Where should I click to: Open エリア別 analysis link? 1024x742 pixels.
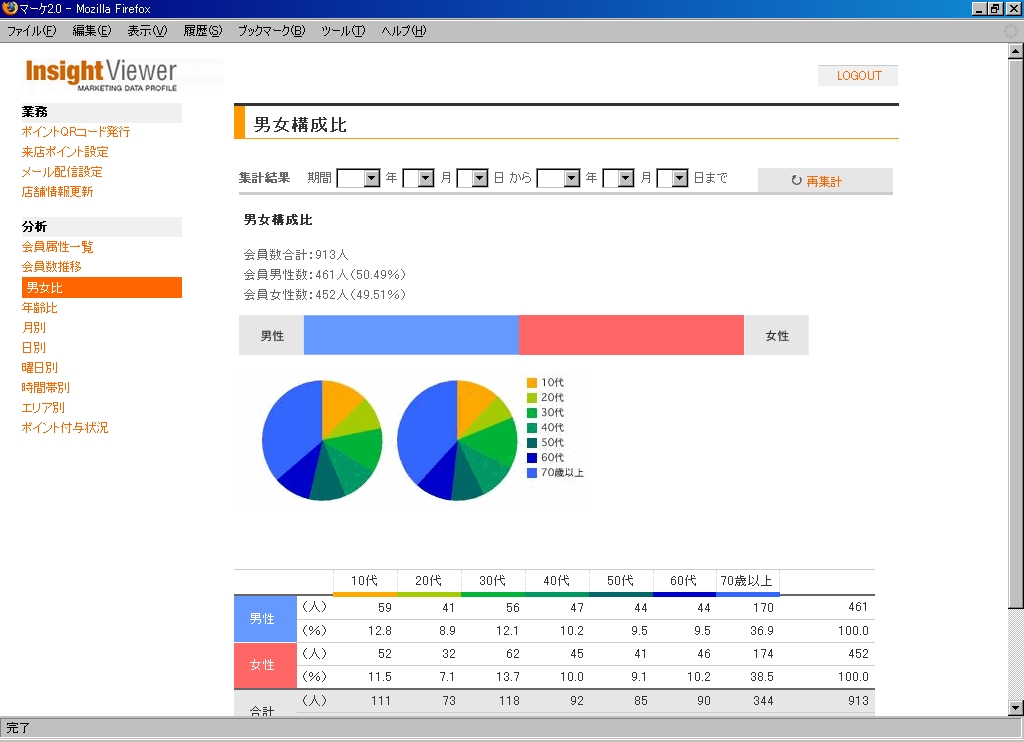[43, 408]
